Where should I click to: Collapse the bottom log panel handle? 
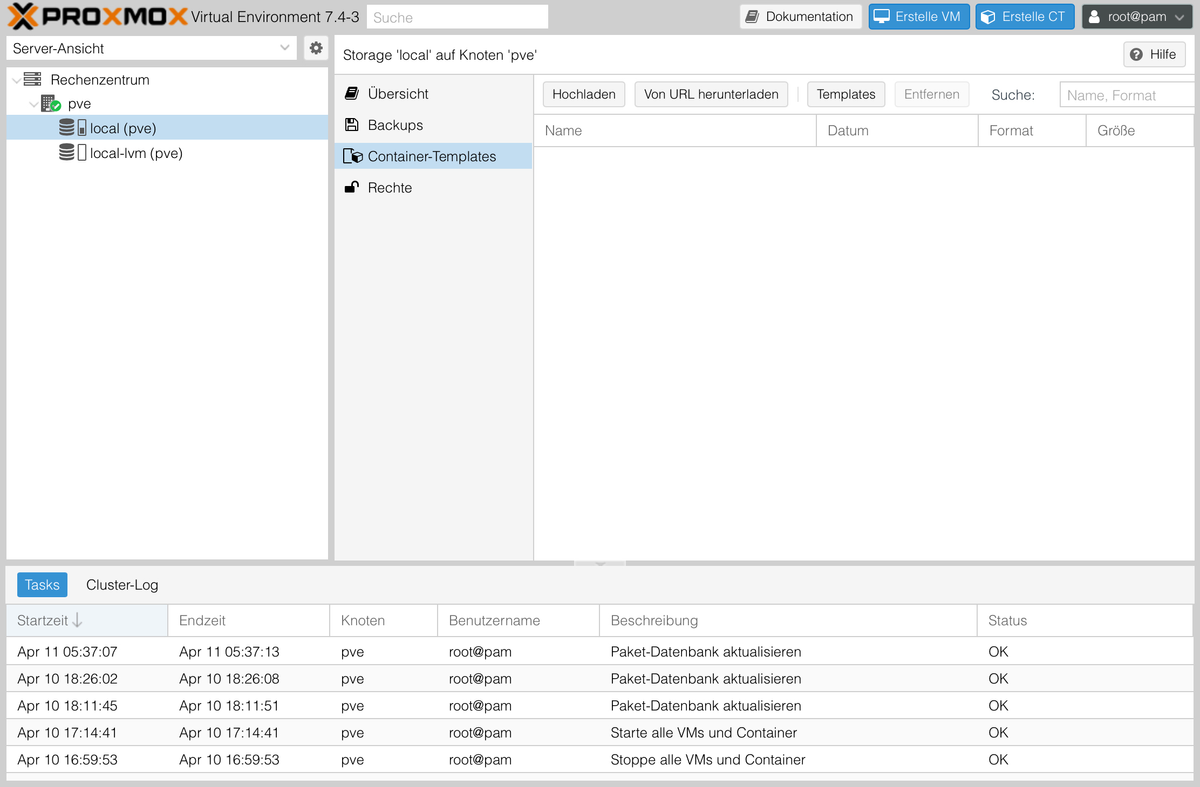(x=600, y=564)
